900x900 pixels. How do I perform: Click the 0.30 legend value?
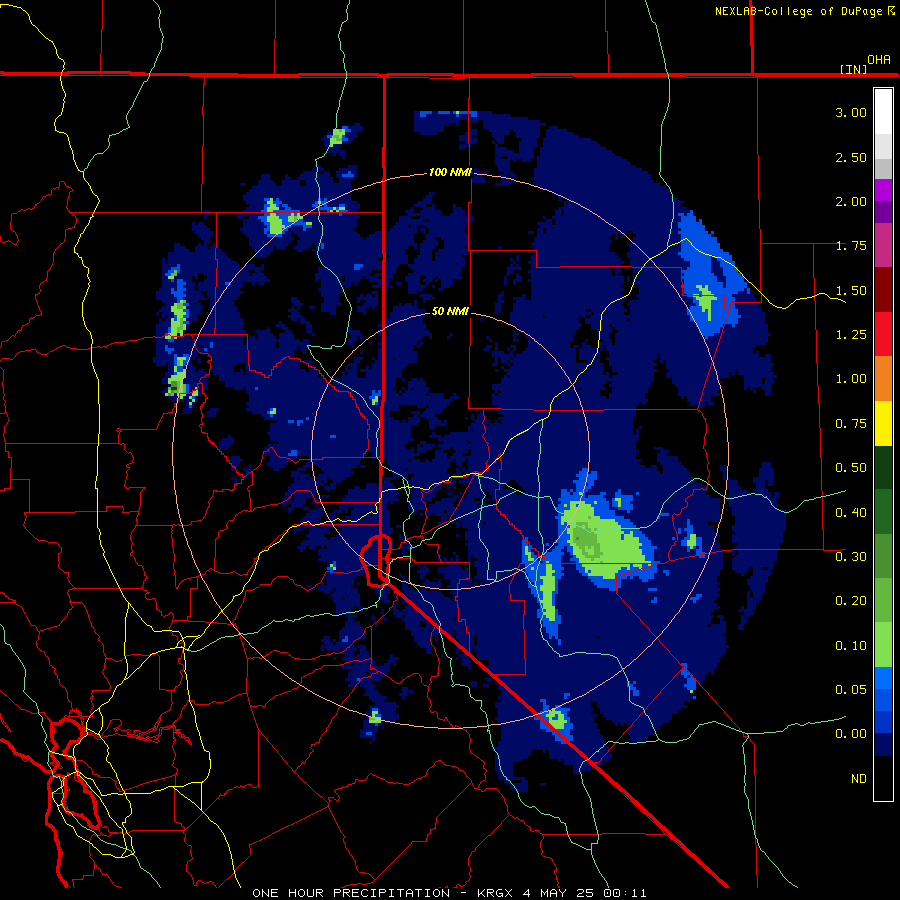(x=851, y=557)
